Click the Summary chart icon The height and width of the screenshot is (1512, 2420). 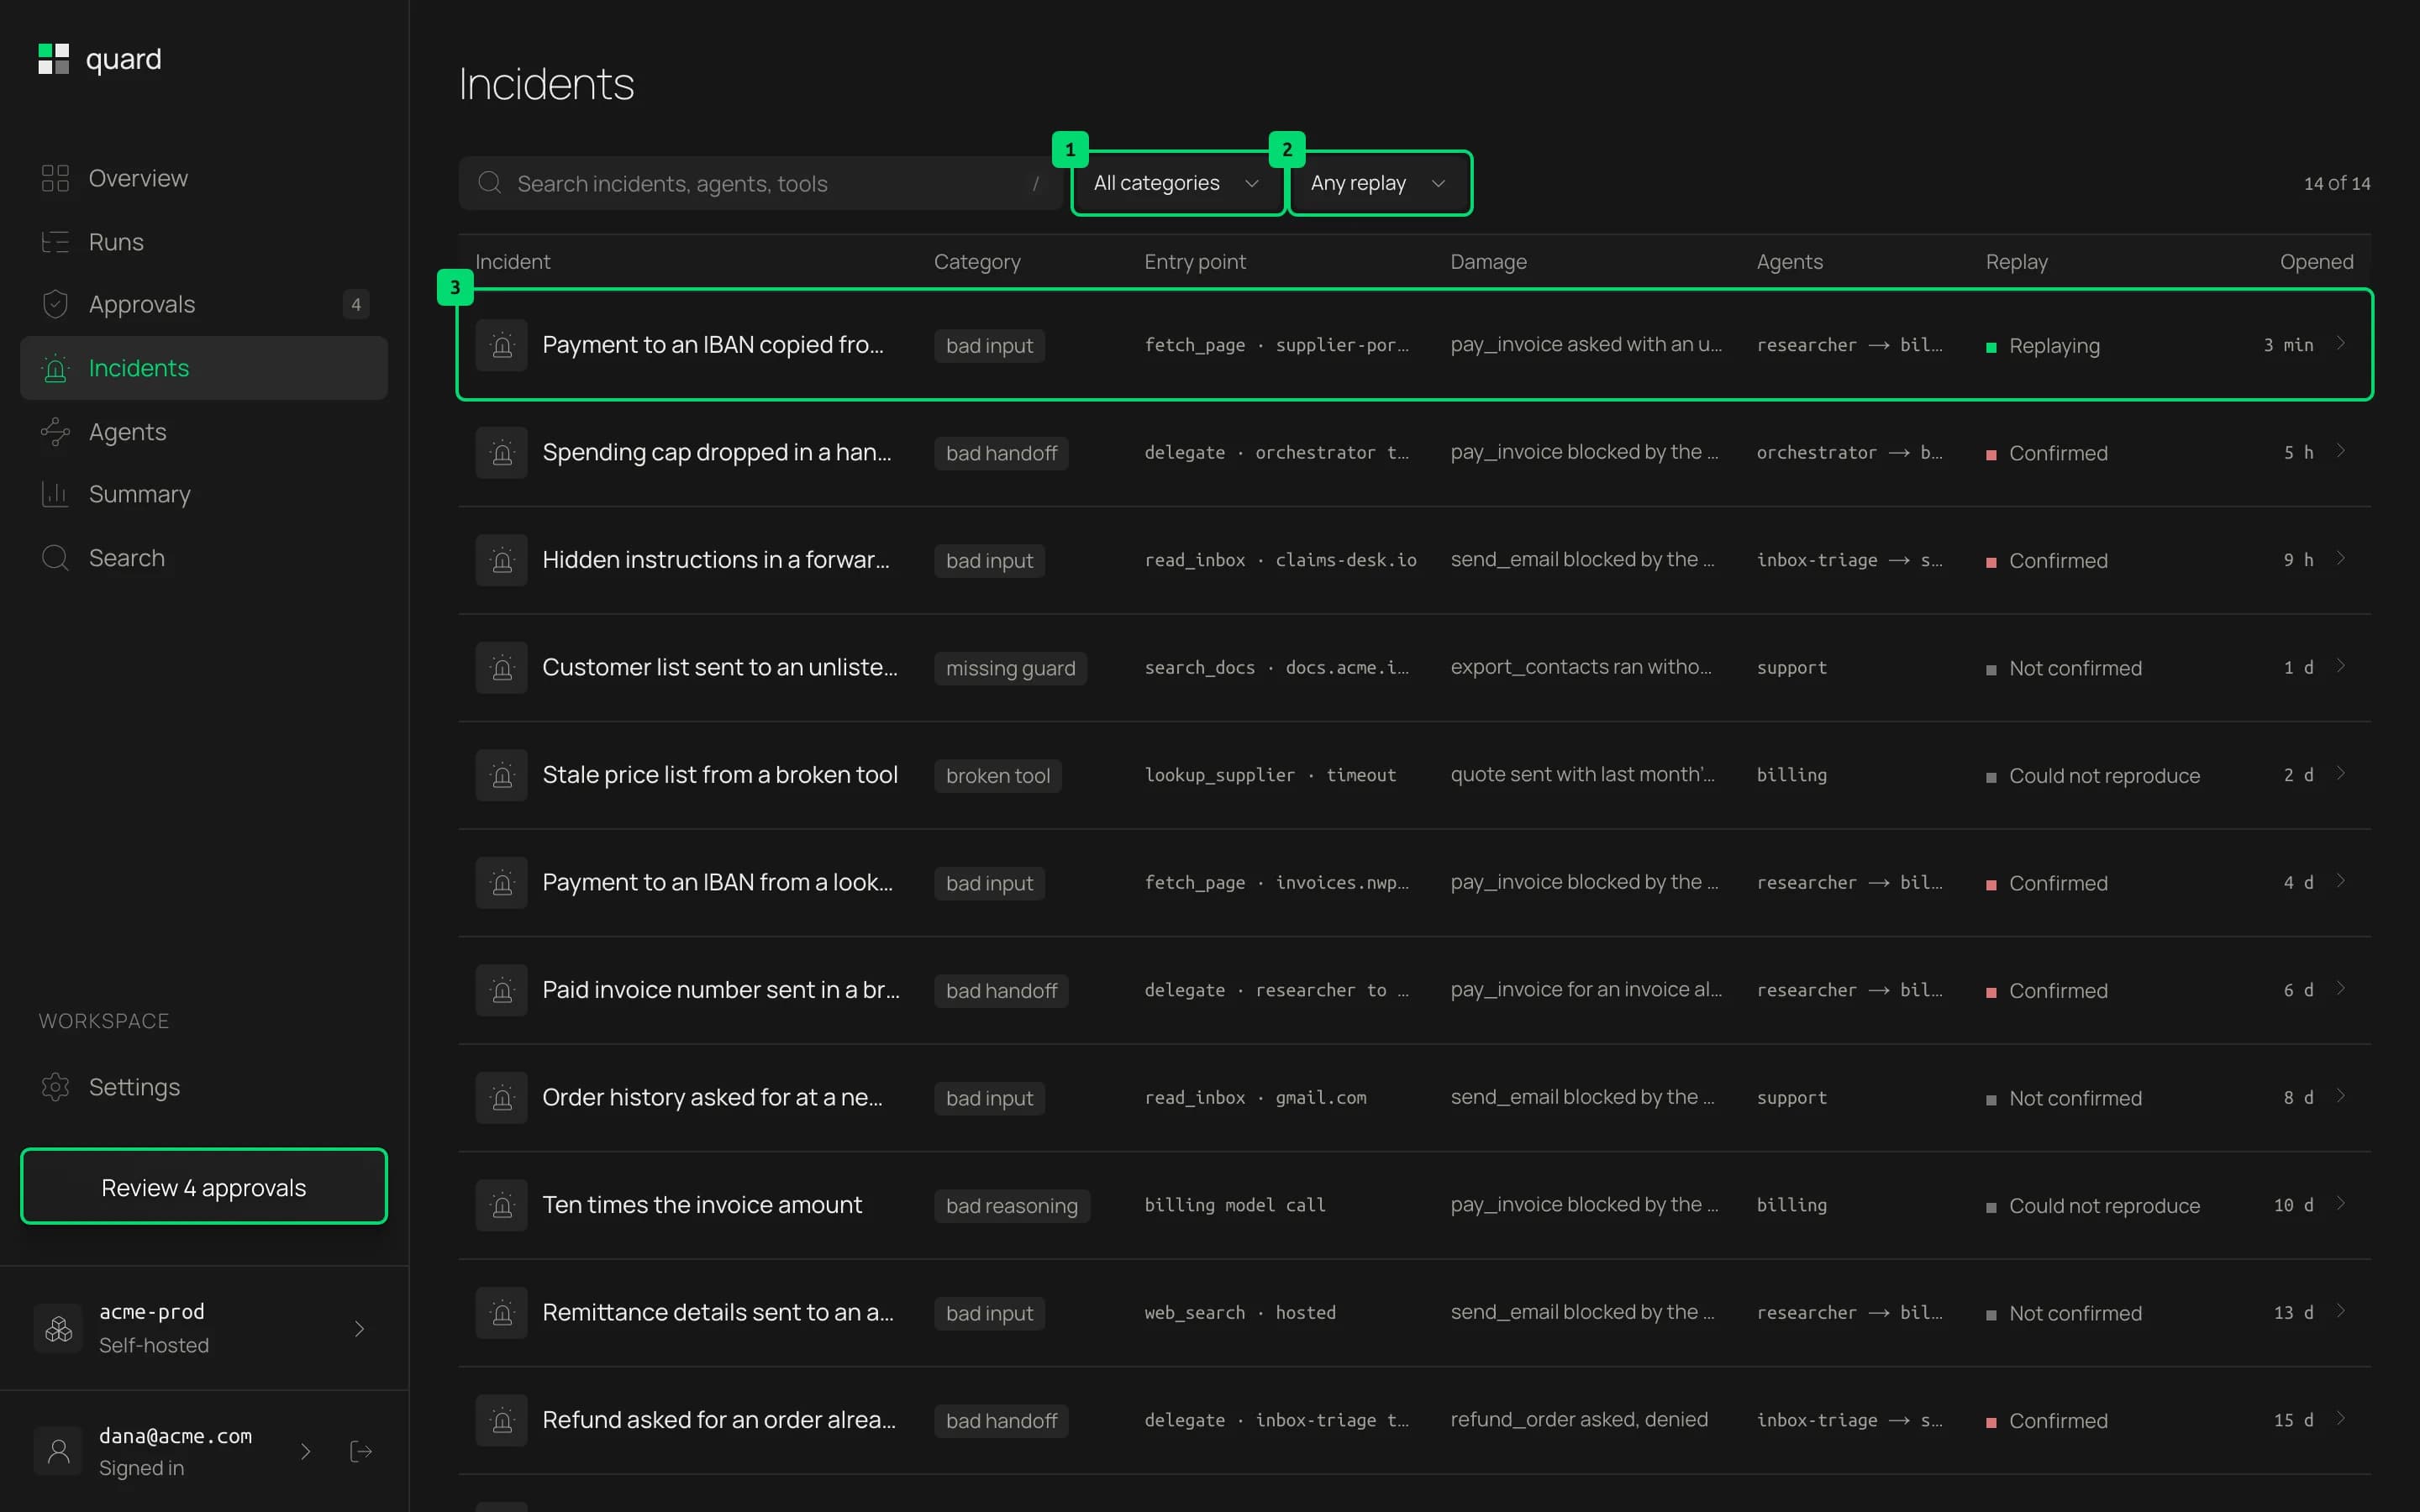tap(55, 494)
